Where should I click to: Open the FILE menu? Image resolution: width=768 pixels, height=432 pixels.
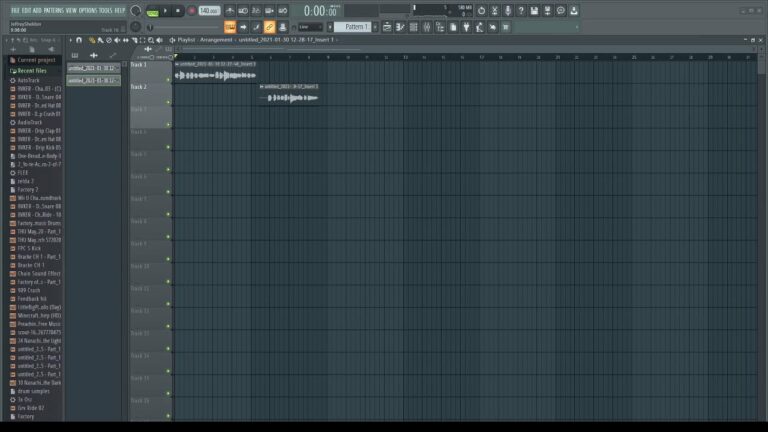pyautogui.click(x=15, y=10)
